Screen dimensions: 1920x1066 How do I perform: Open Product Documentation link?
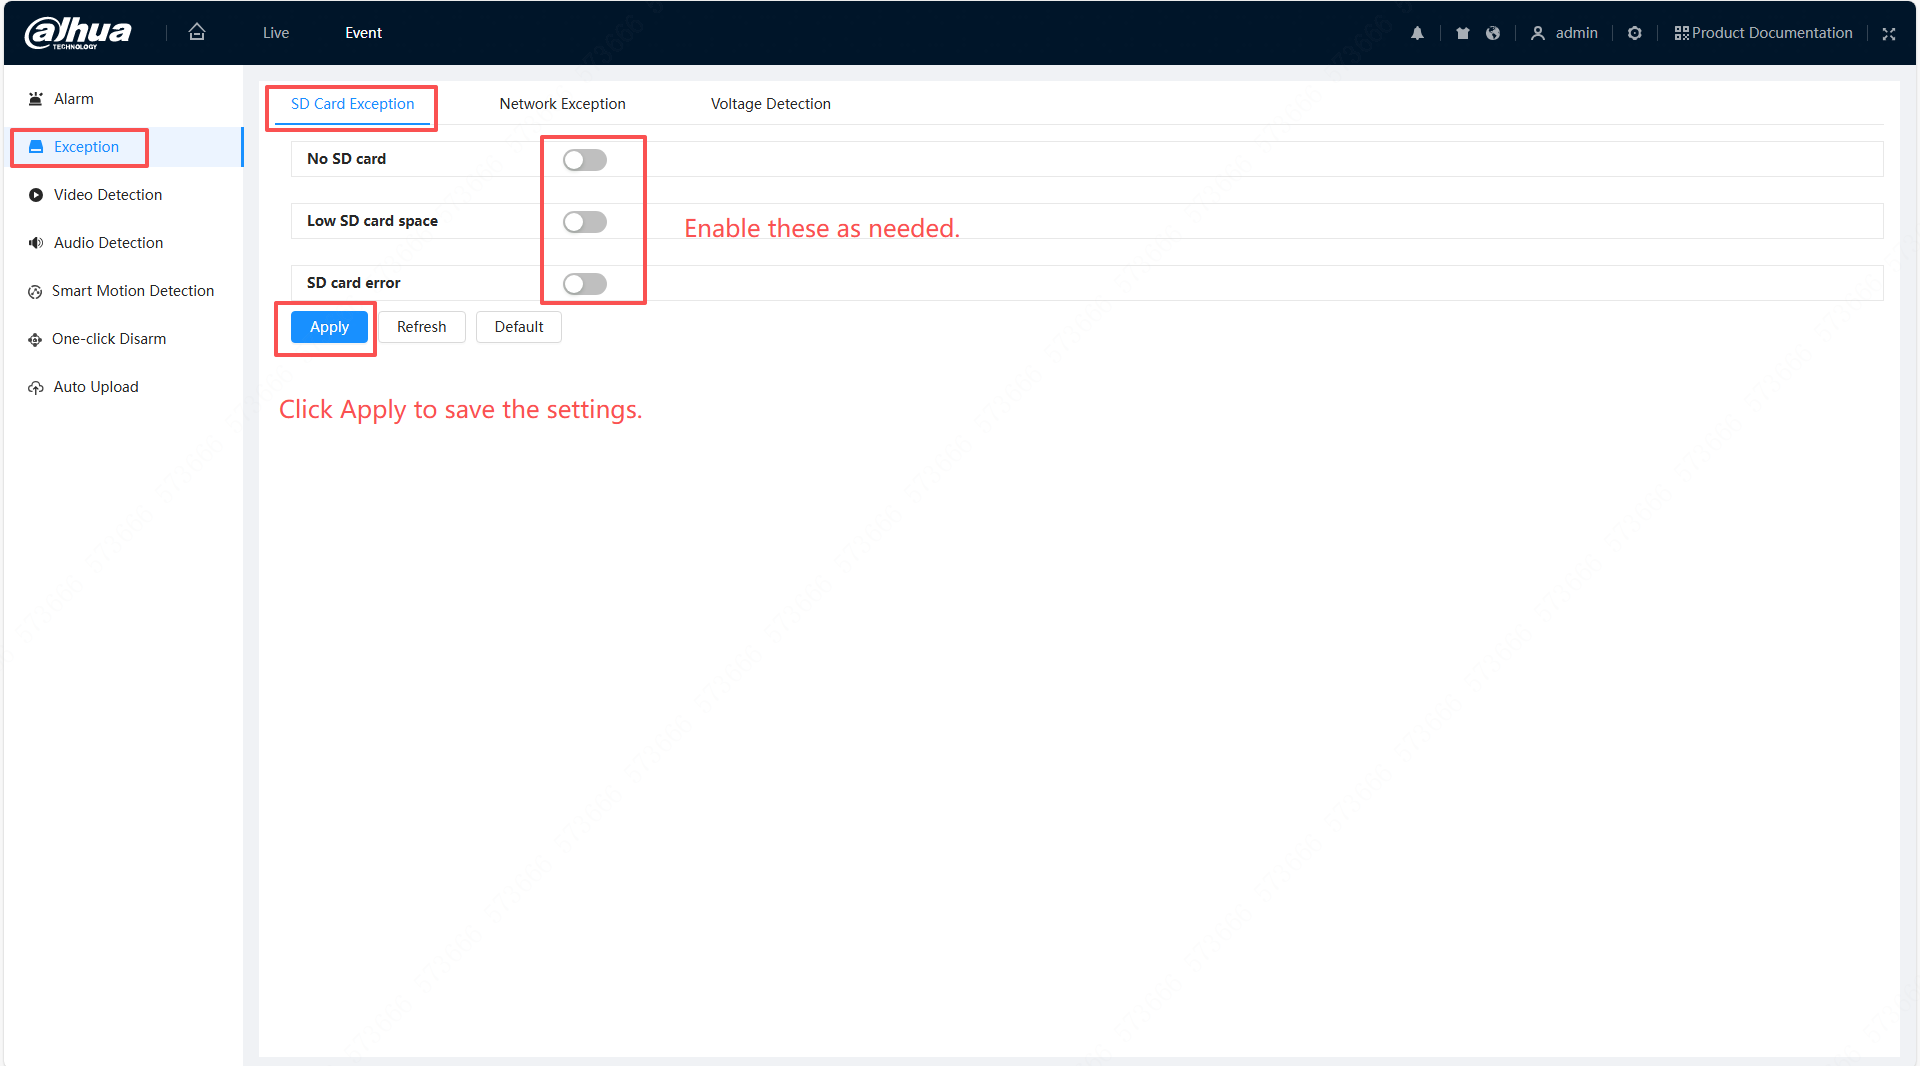1764,33
